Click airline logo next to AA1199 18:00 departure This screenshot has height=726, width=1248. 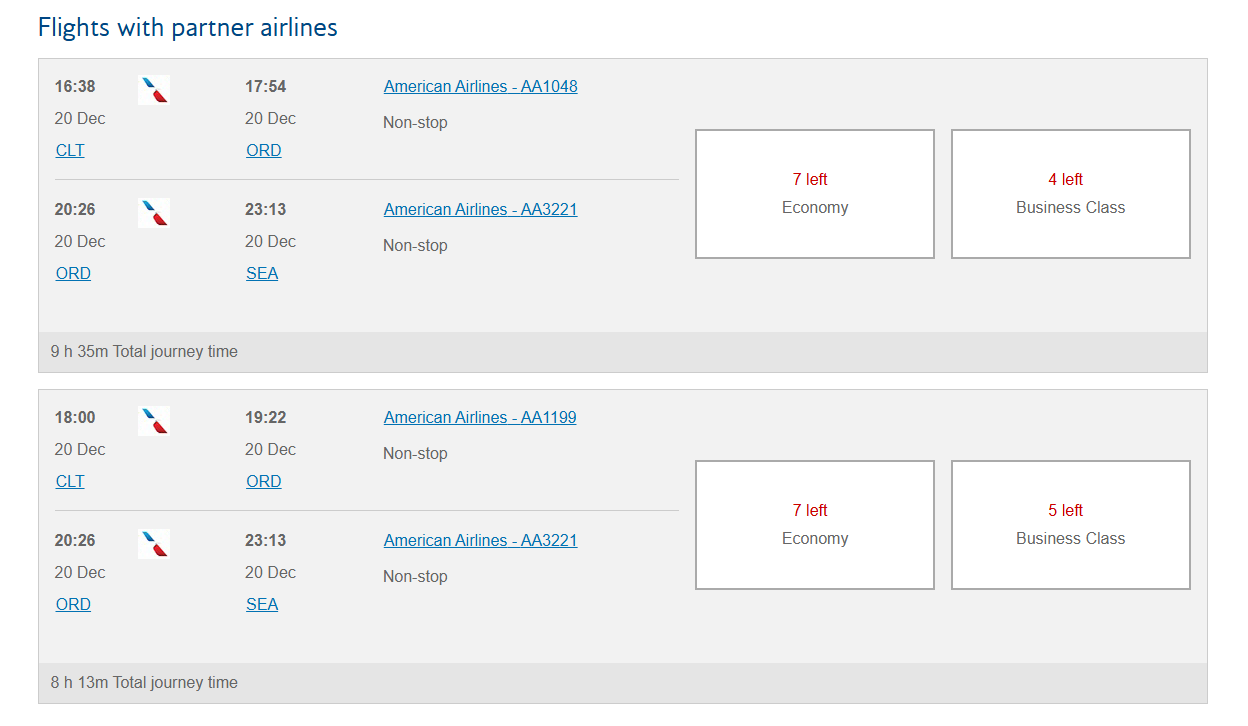(154, 421)
